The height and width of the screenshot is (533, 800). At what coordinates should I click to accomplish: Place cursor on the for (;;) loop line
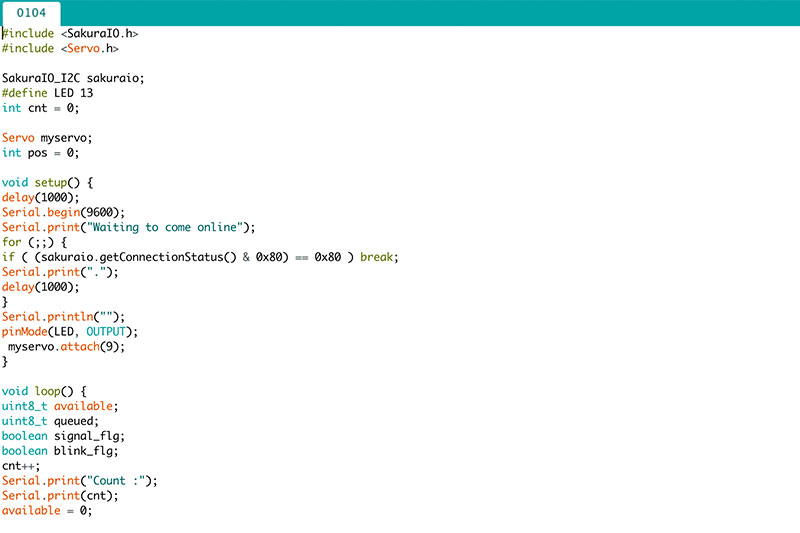tap(34, 242)
